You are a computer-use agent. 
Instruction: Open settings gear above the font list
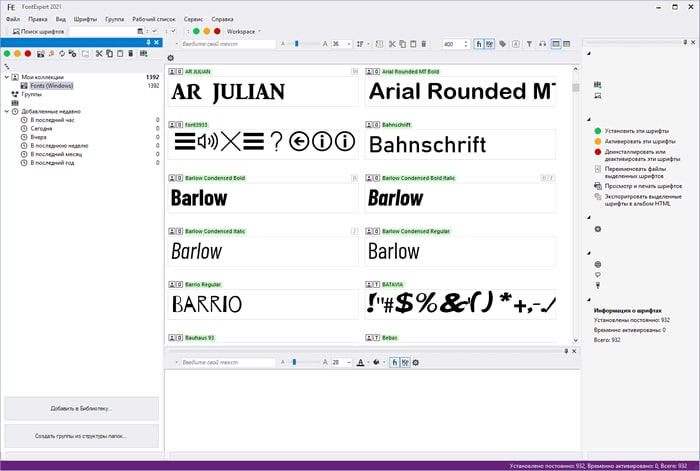pos(171,58)
